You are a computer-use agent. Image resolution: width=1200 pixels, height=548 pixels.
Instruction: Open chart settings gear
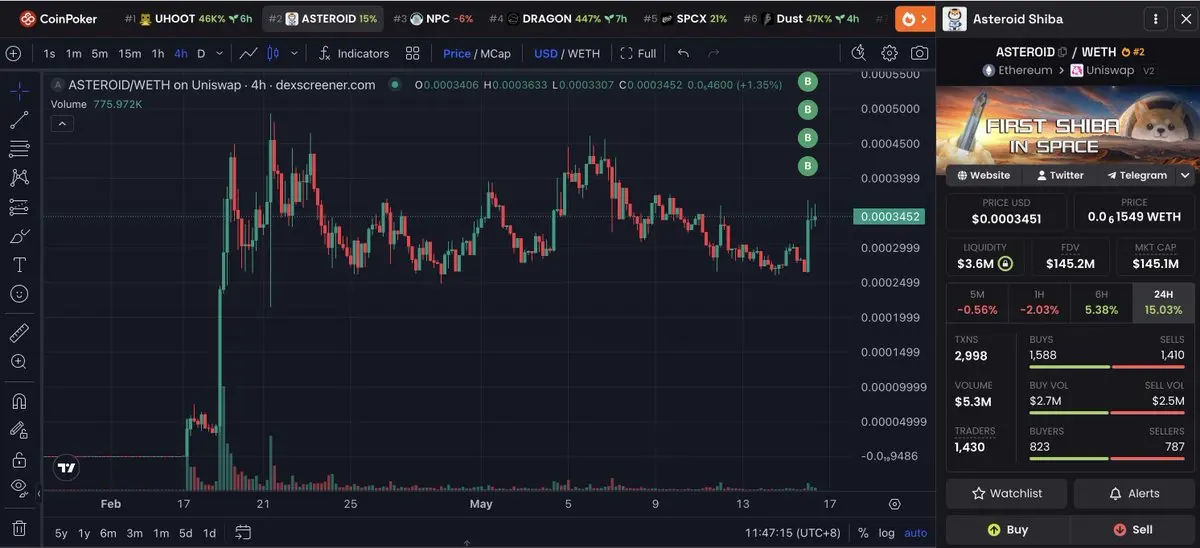889,53
